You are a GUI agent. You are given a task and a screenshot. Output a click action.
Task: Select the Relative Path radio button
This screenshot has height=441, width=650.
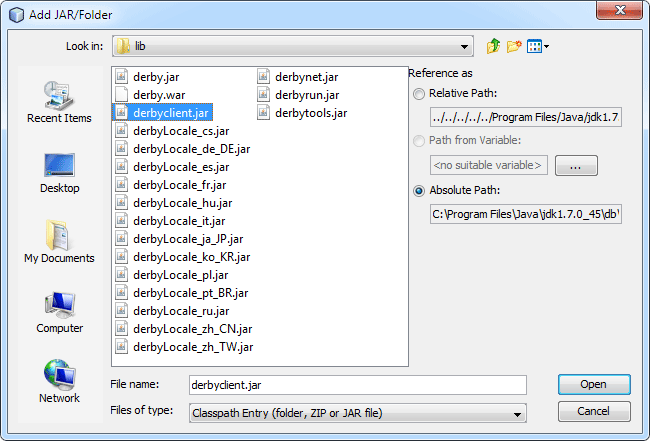419,93
